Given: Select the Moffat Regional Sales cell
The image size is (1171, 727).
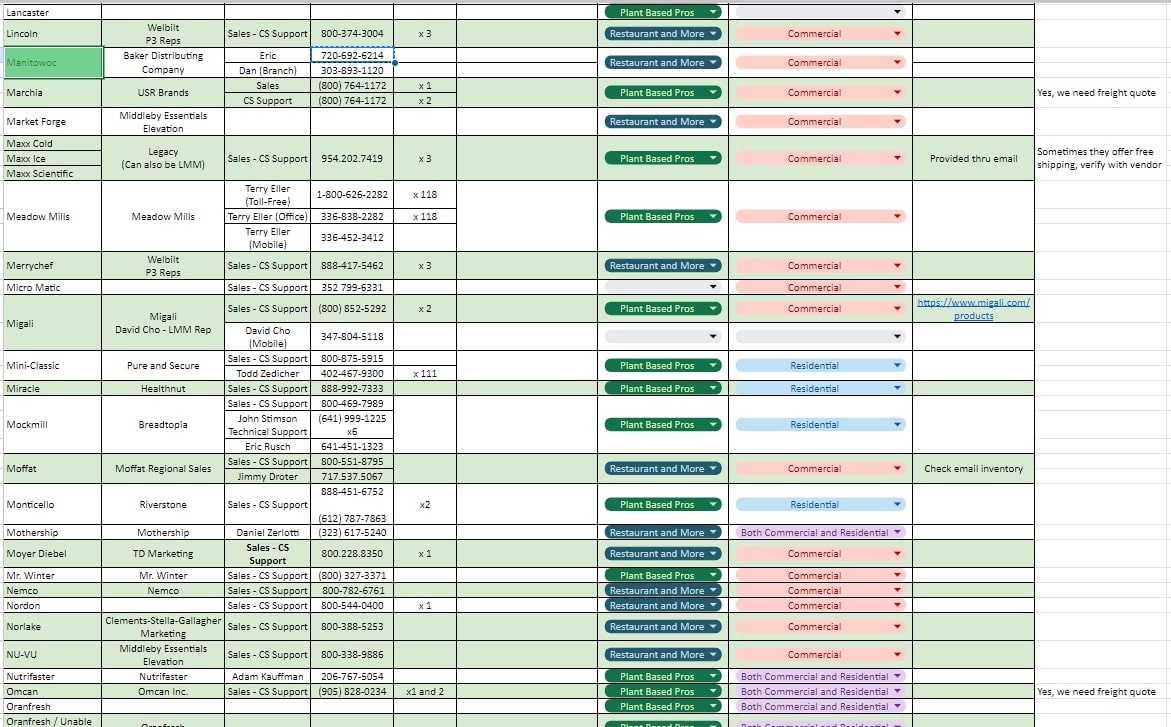Looking at the screenshot, I should pos(163,468).
